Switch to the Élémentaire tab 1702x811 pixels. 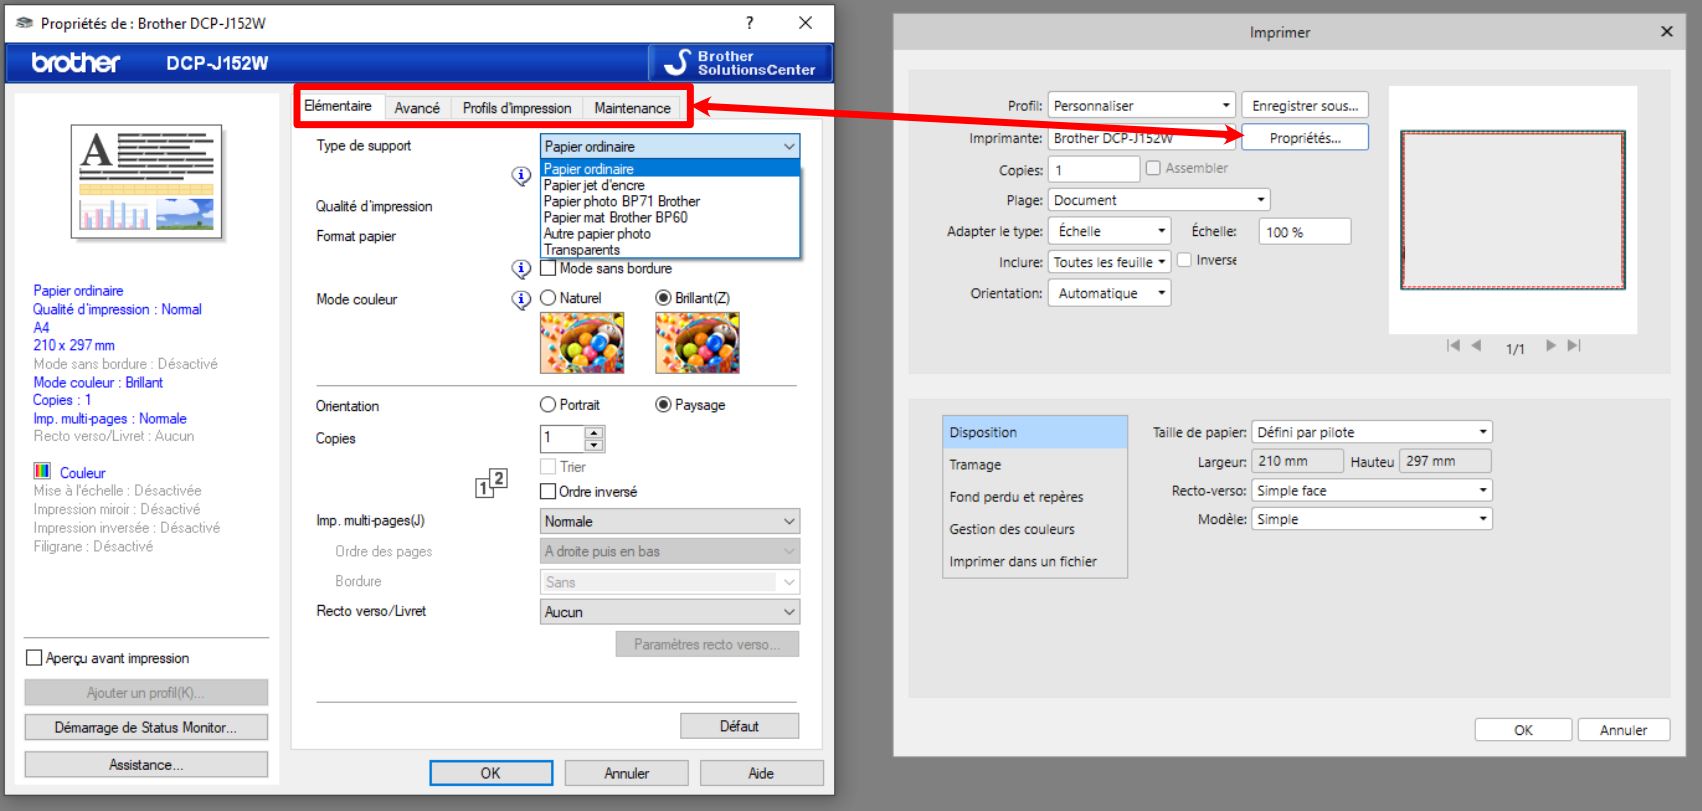(x=338, y=106)
